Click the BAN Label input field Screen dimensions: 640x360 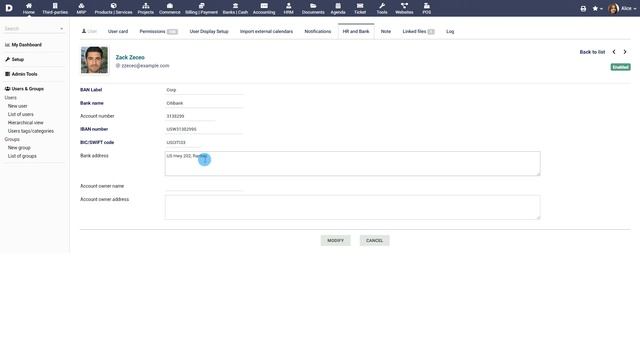[204, 90]
